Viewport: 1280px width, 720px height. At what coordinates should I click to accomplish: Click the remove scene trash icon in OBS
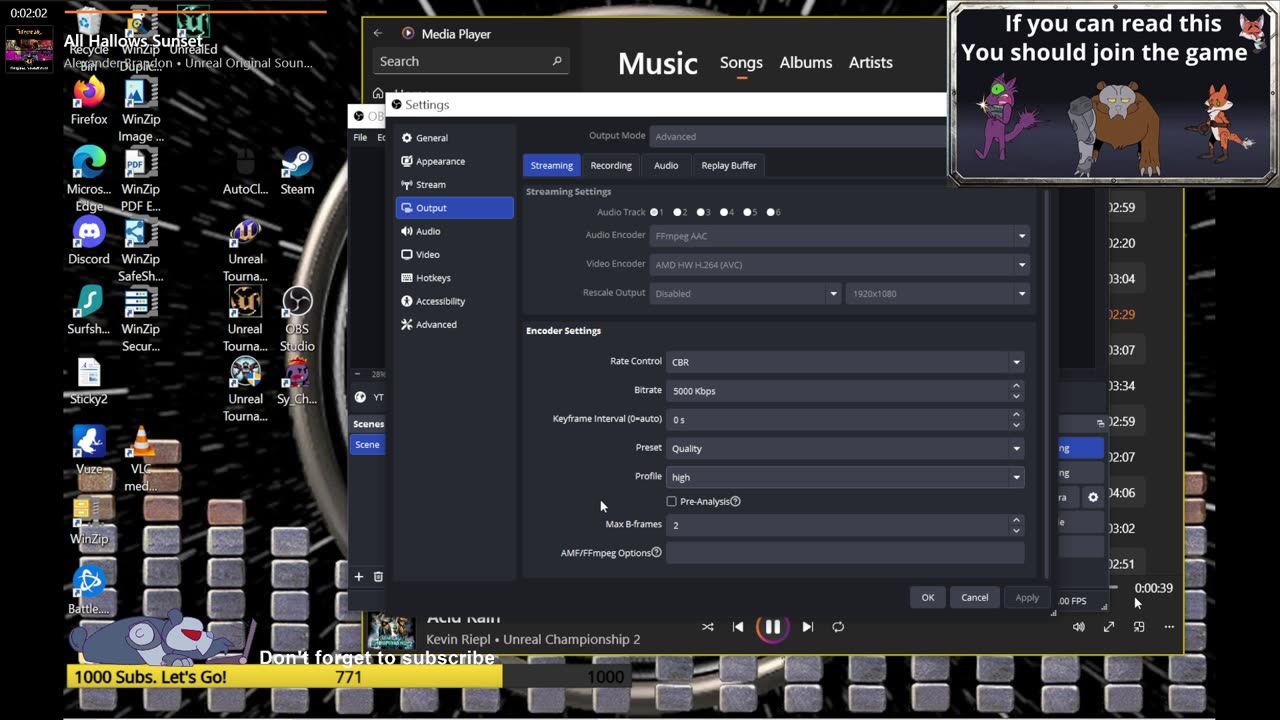point(378,576)
